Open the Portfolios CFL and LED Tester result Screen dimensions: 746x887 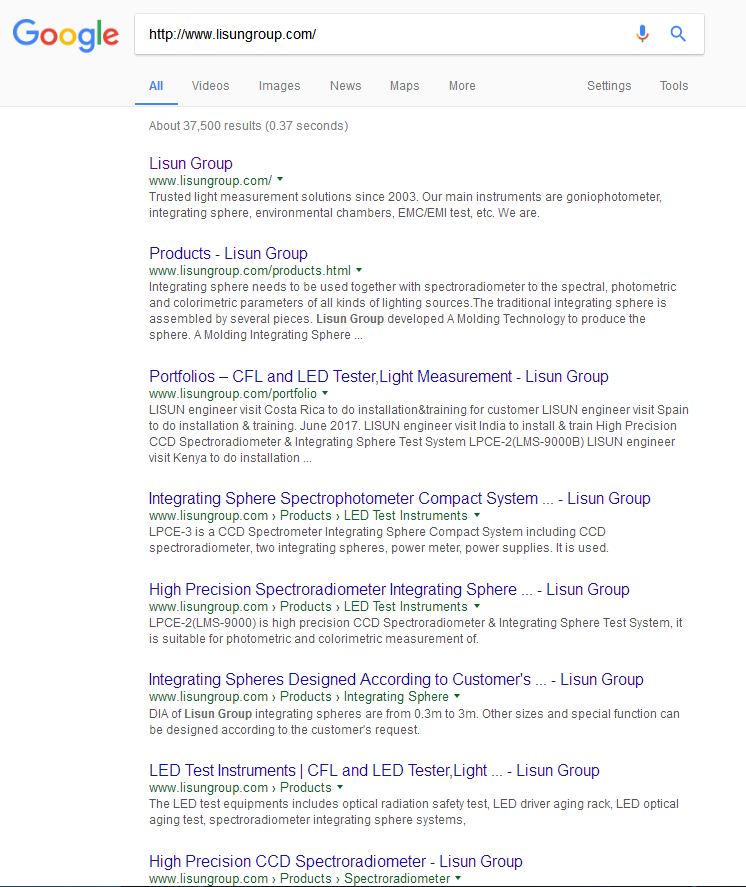(378, 376)
